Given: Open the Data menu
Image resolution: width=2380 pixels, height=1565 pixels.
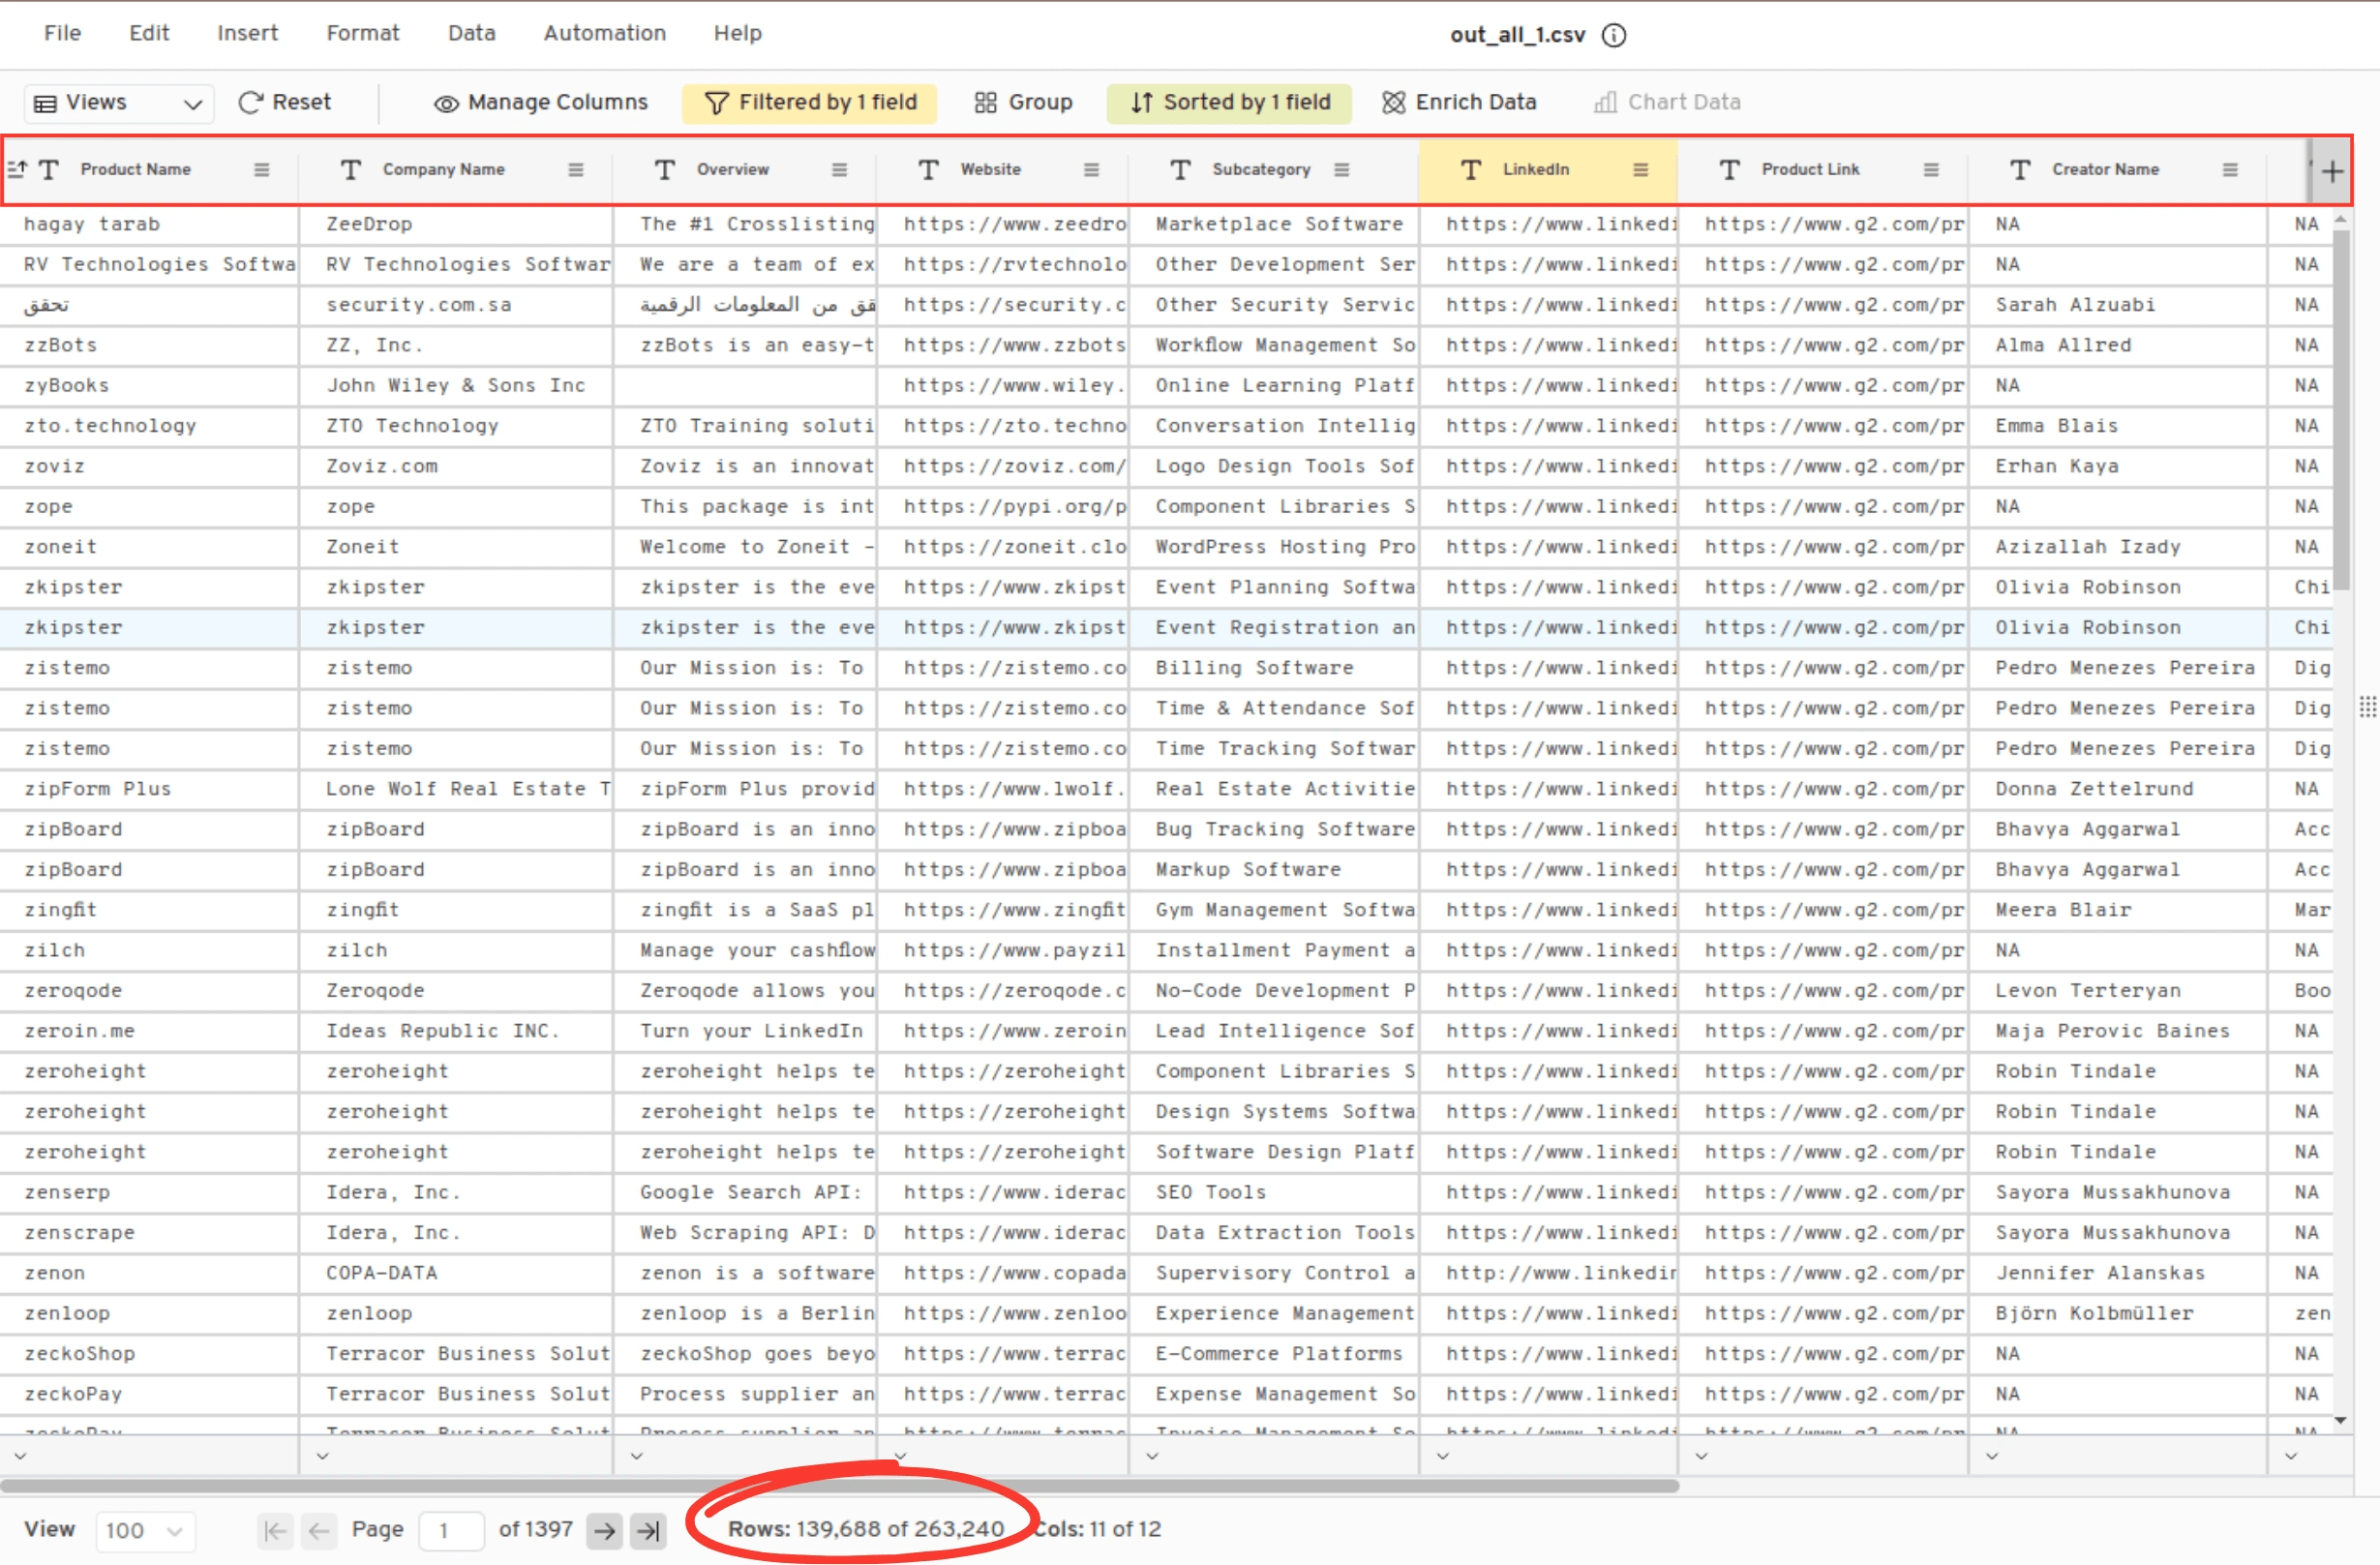Looking at the screenshot, I should click(471, 33).
